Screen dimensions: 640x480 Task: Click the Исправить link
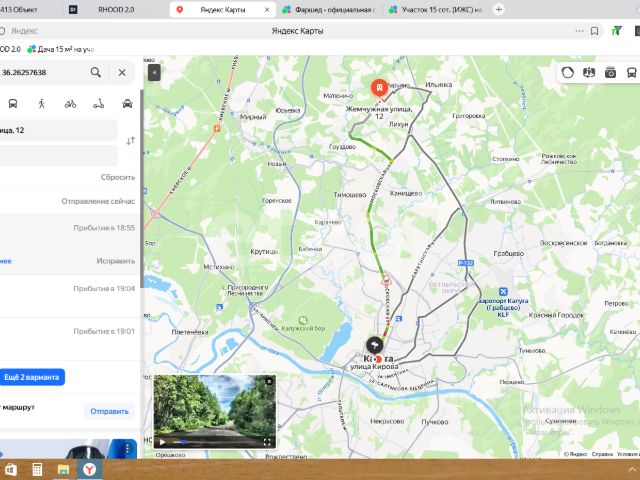point(116,261)
